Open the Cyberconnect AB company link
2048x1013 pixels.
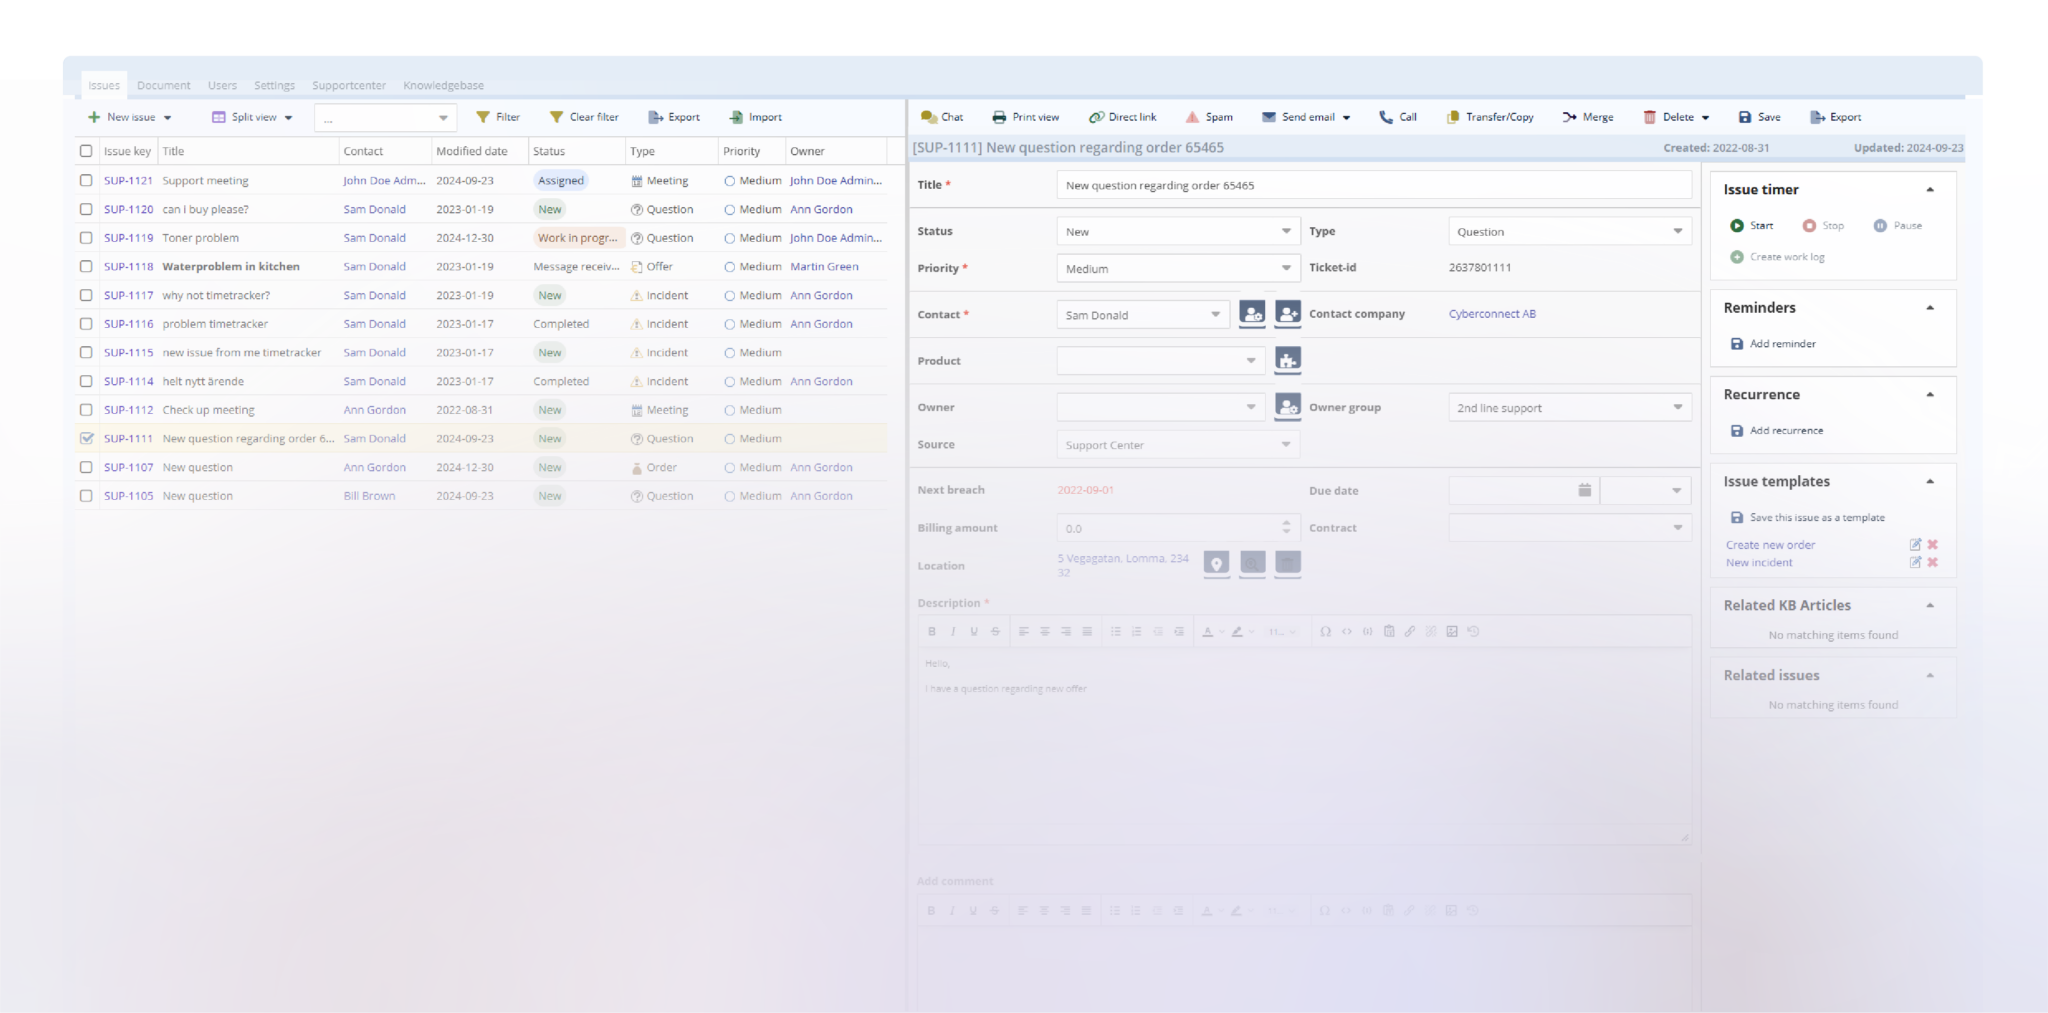tap(1491, 313)
